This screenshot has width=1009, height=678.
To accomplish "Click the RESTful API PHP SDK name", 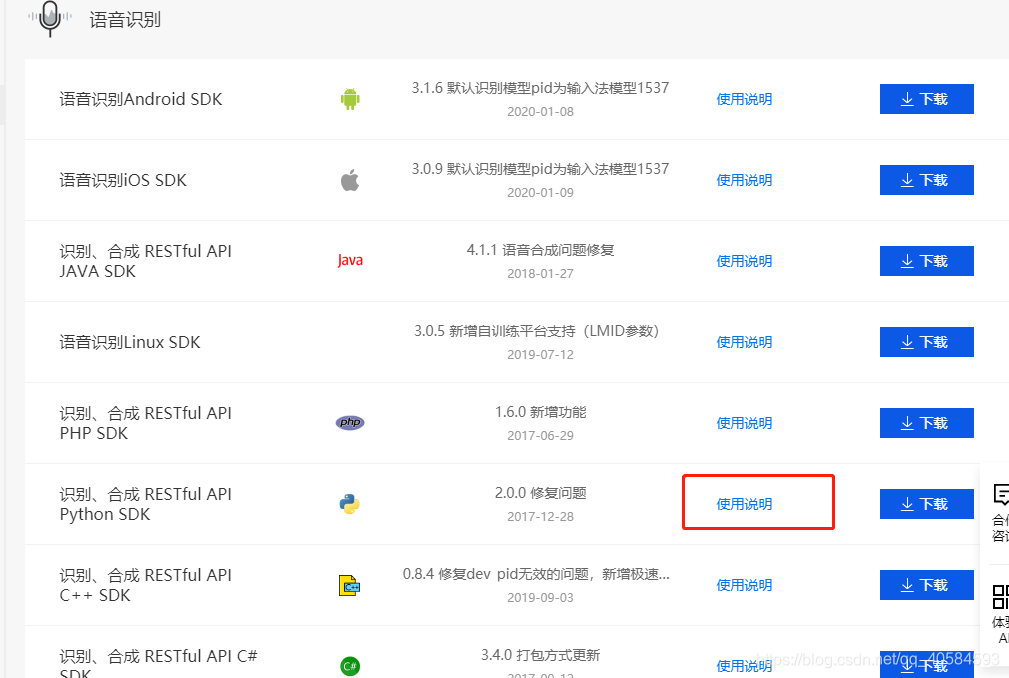I will 145,423.
